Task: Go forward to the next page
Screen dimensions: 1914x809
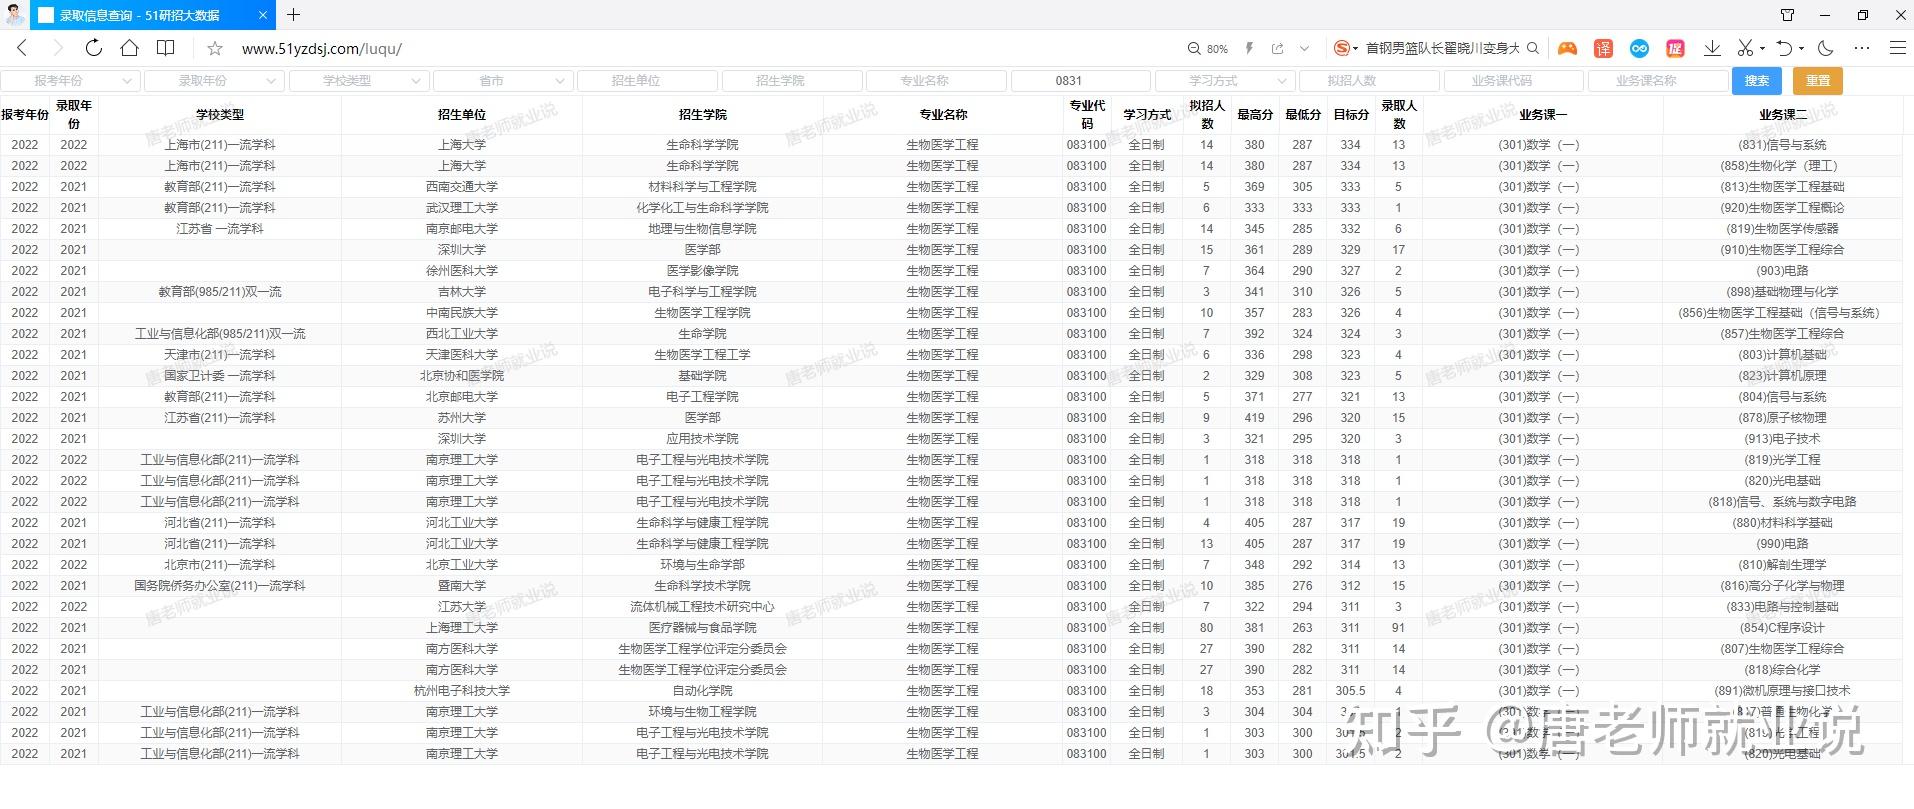Action: pos(58,48)
